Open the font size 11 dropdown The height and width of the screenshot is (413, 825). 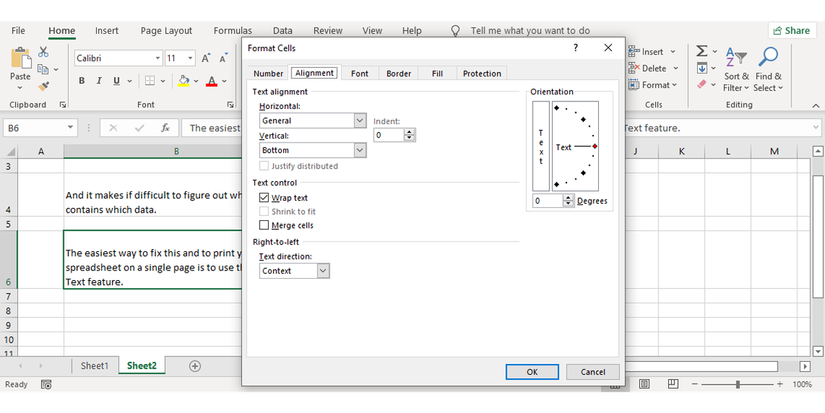190,58
